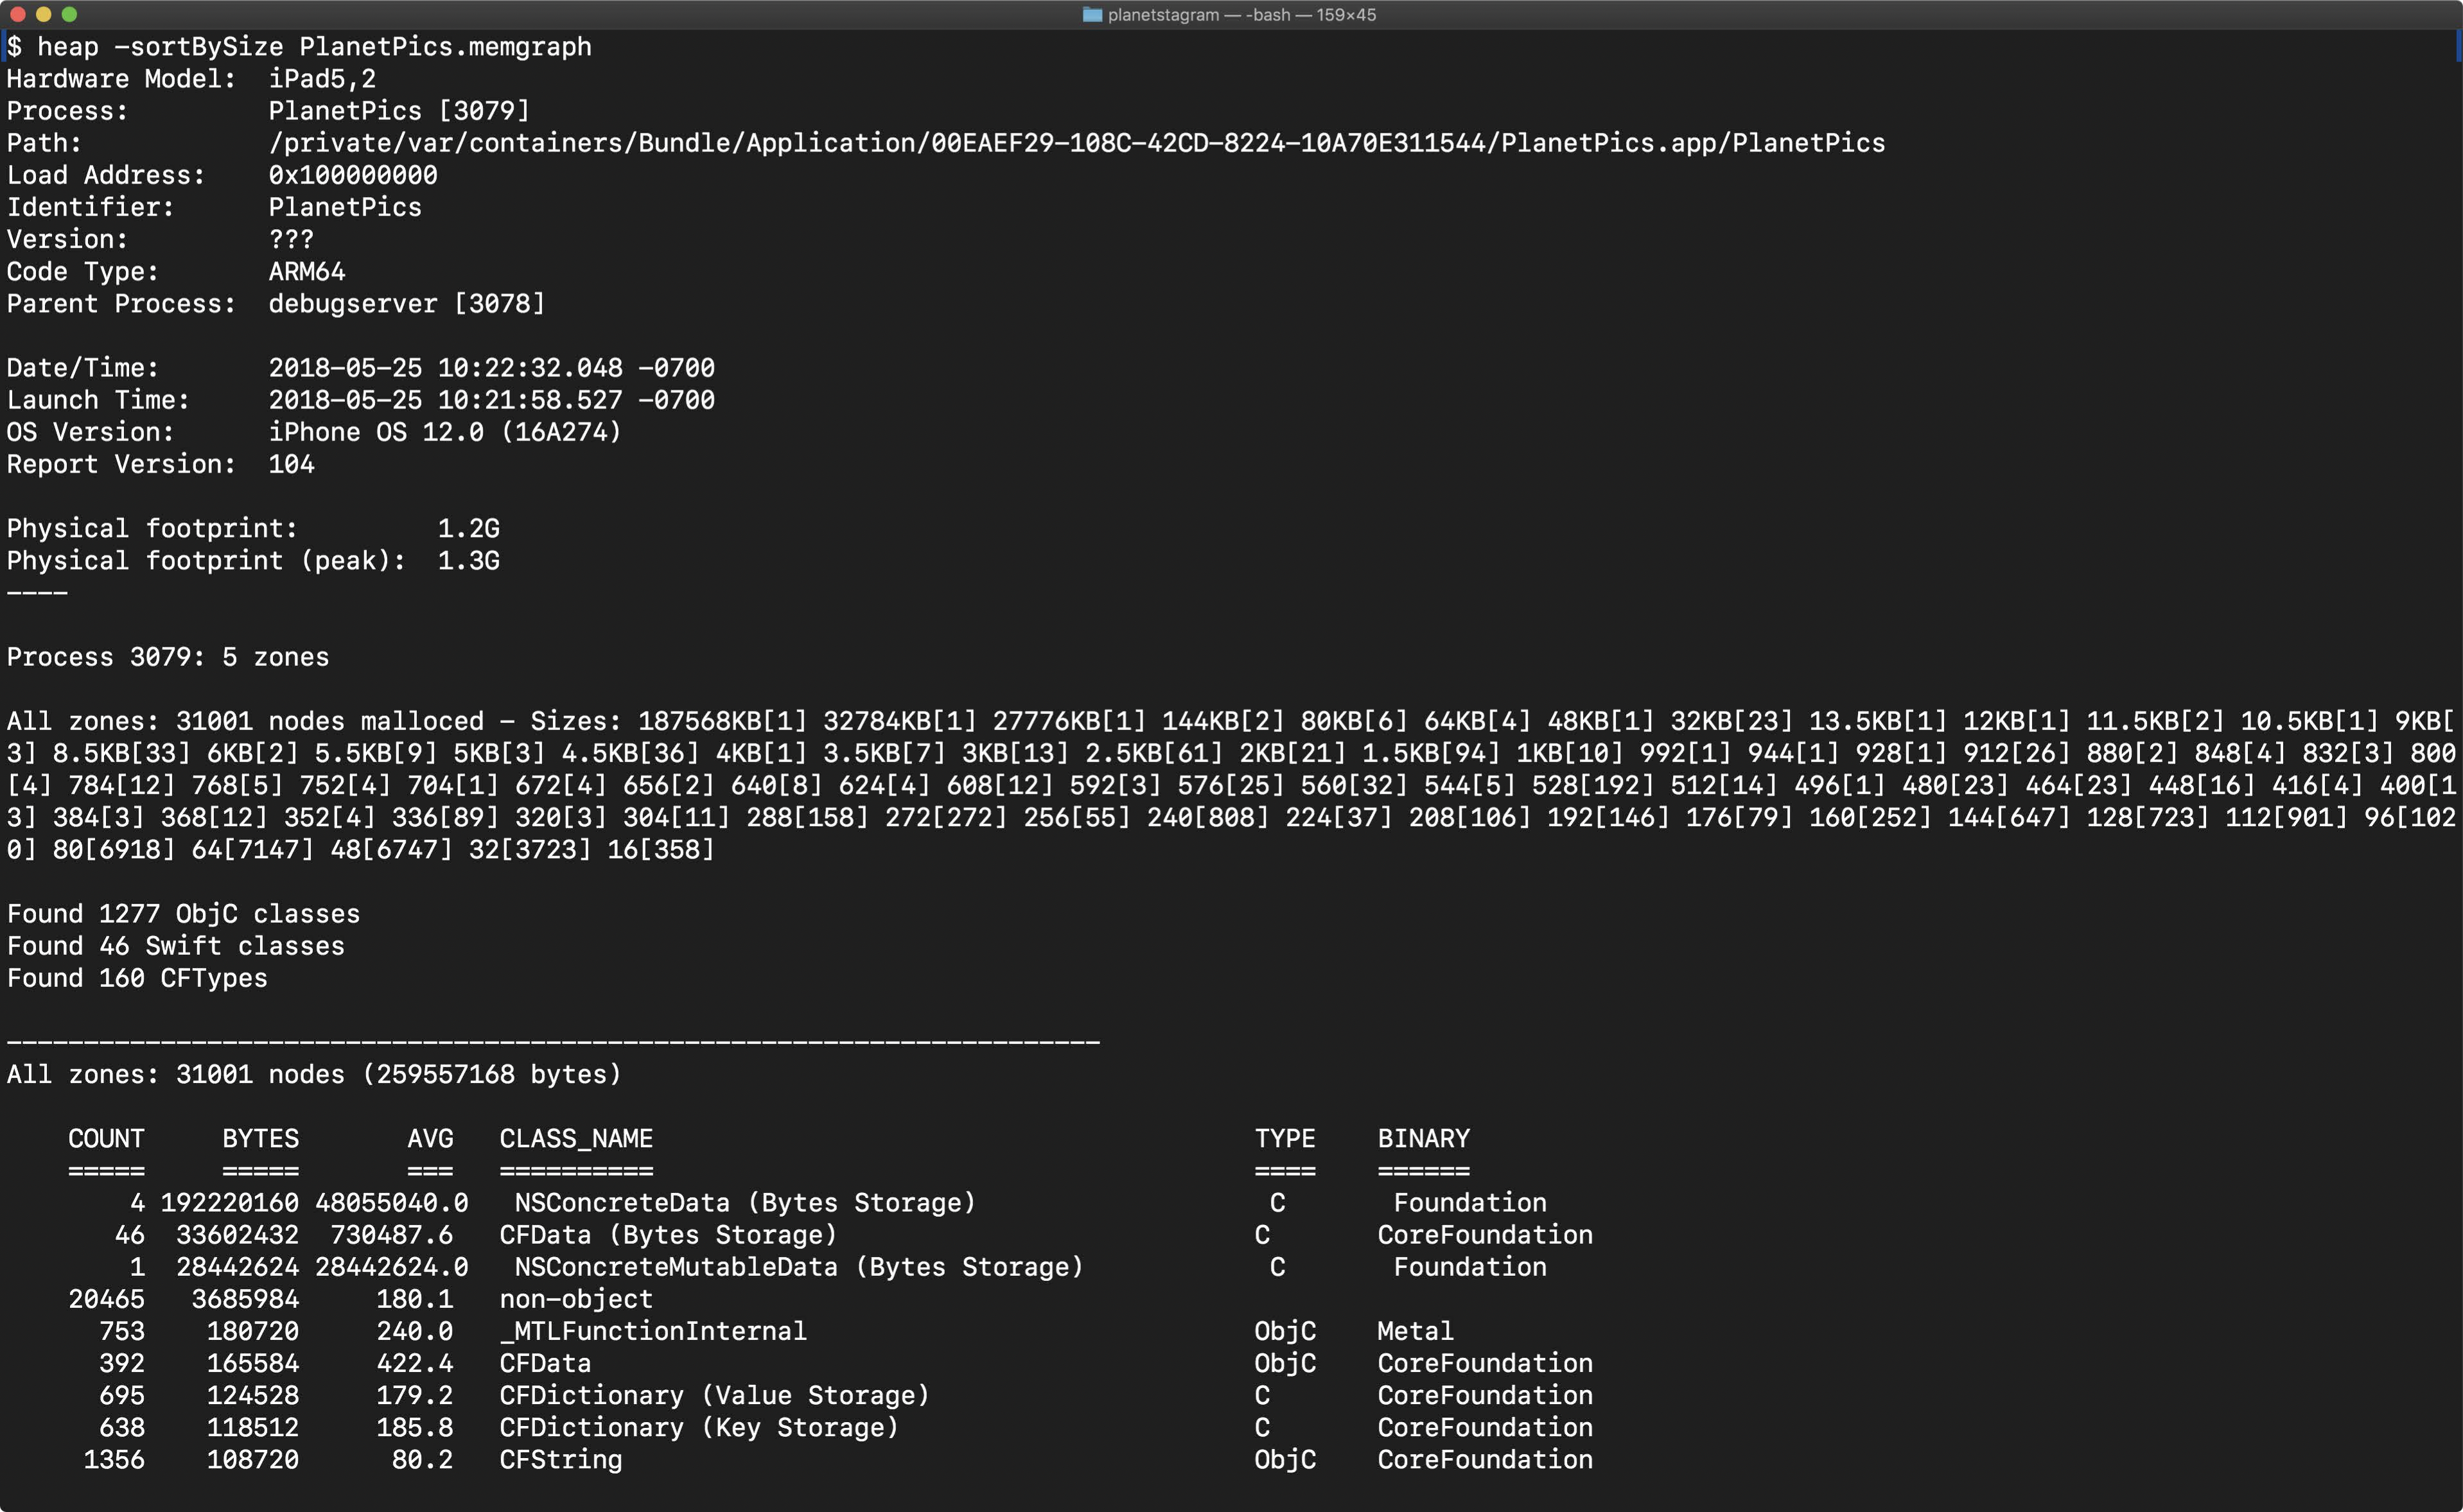
Task: Click the folder icon in the window title
Action: pyautogui.click(x=1092, y=15)
